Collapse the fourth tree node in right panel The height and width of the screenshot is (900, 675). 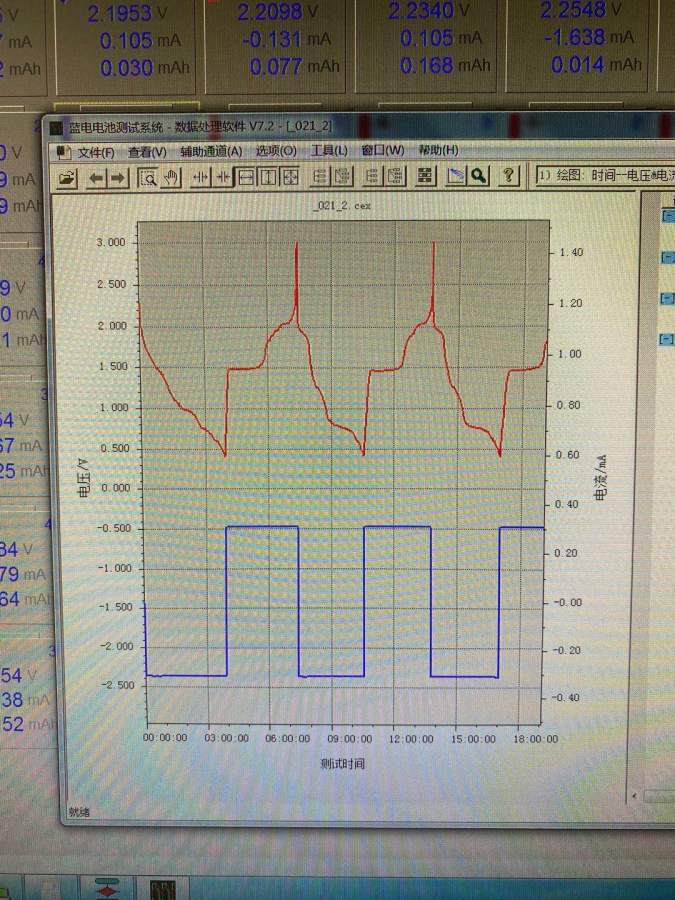point(666,340)
